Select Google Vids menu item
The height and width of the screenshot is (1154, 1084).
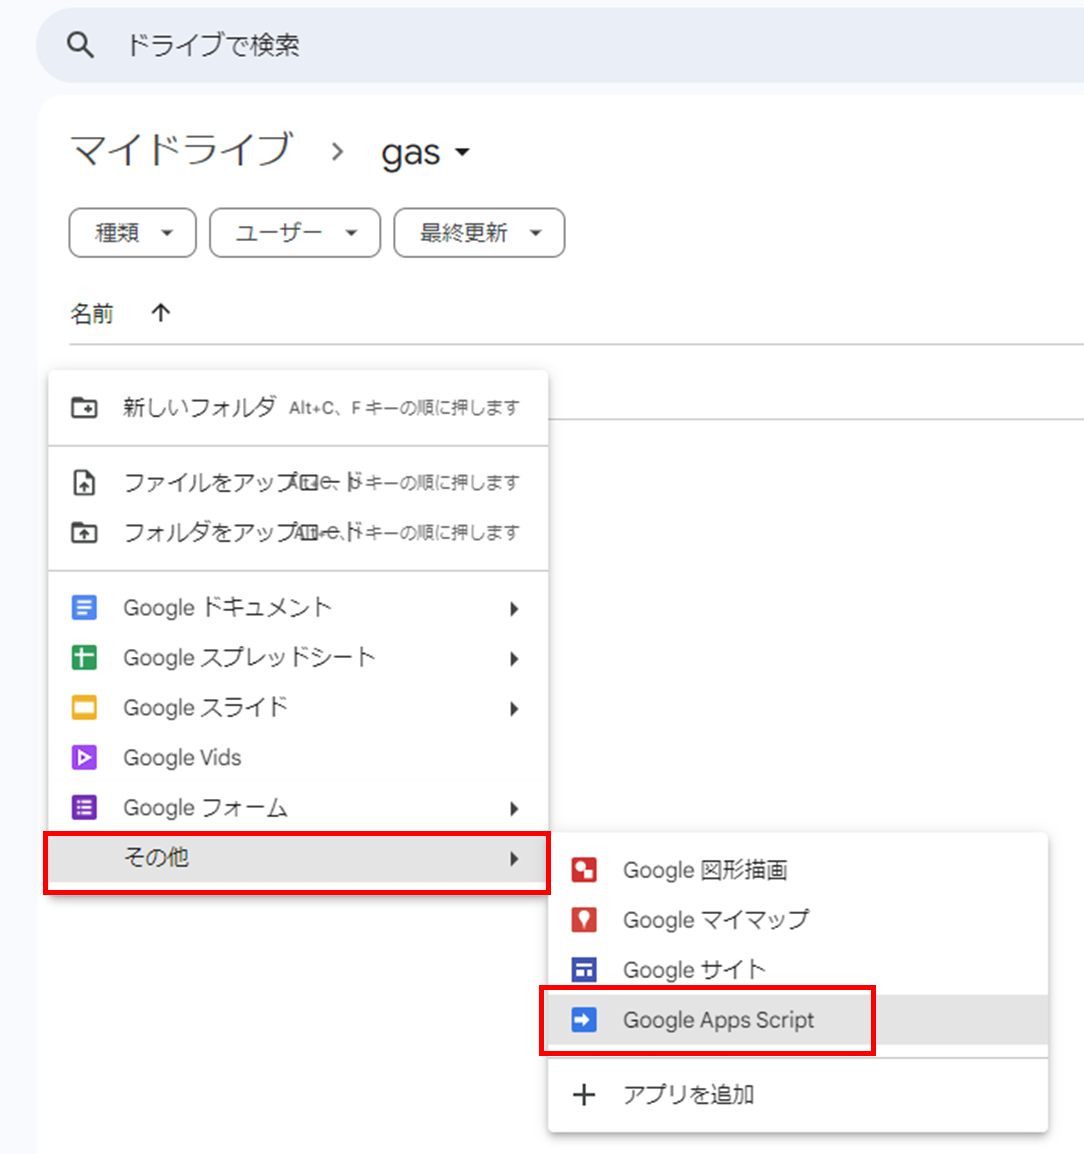[298, 758]
